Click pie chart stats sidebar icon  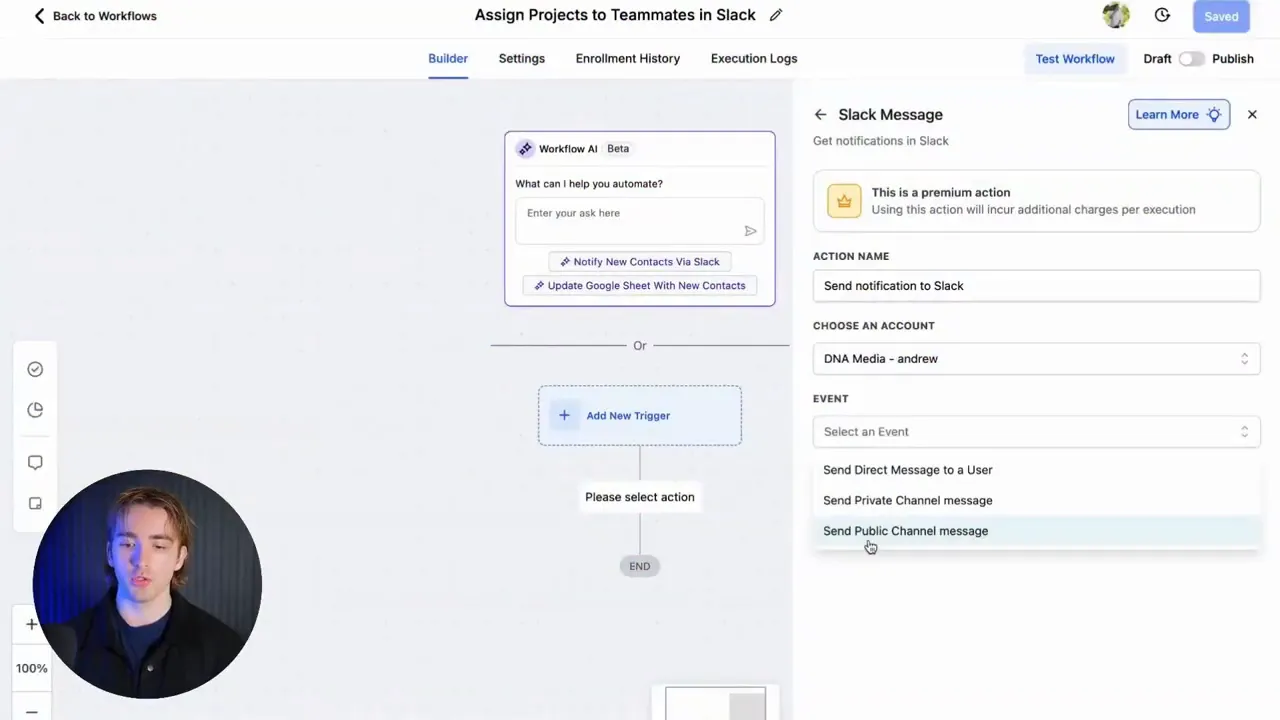35,410
